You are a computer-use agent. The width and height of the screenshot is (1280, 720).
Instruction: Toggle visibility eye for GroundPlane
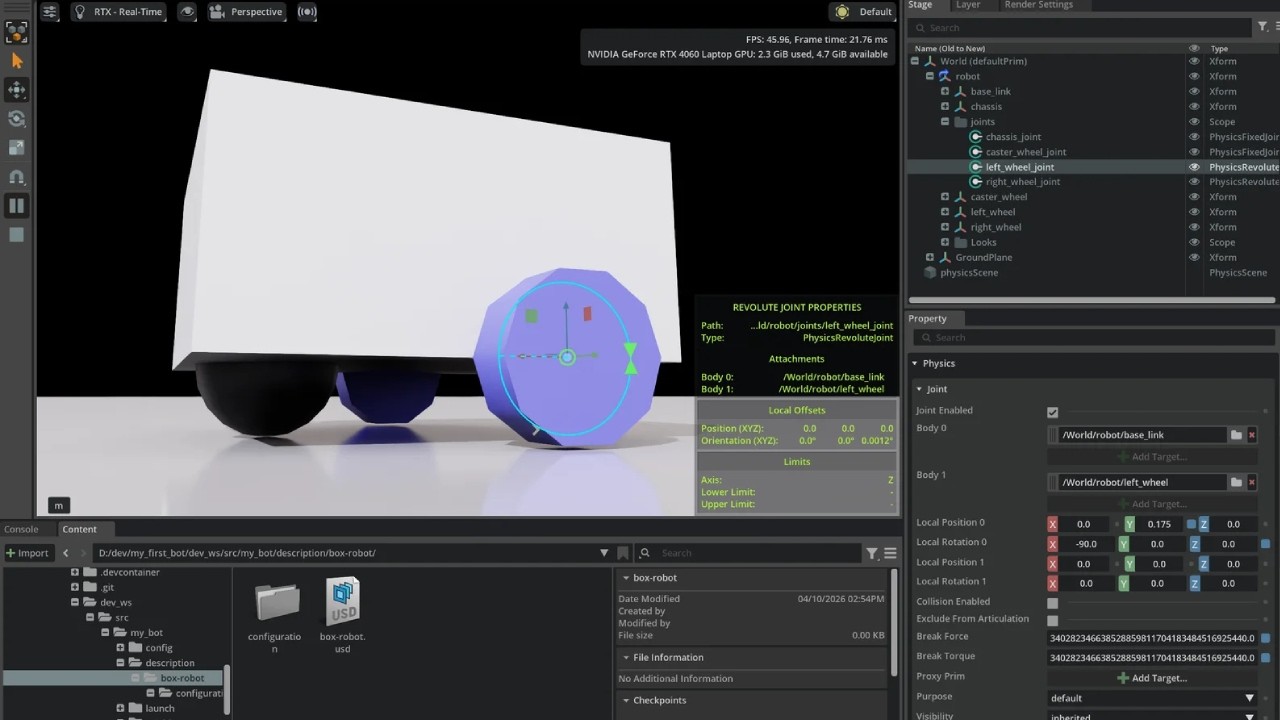coord(1194,257)
